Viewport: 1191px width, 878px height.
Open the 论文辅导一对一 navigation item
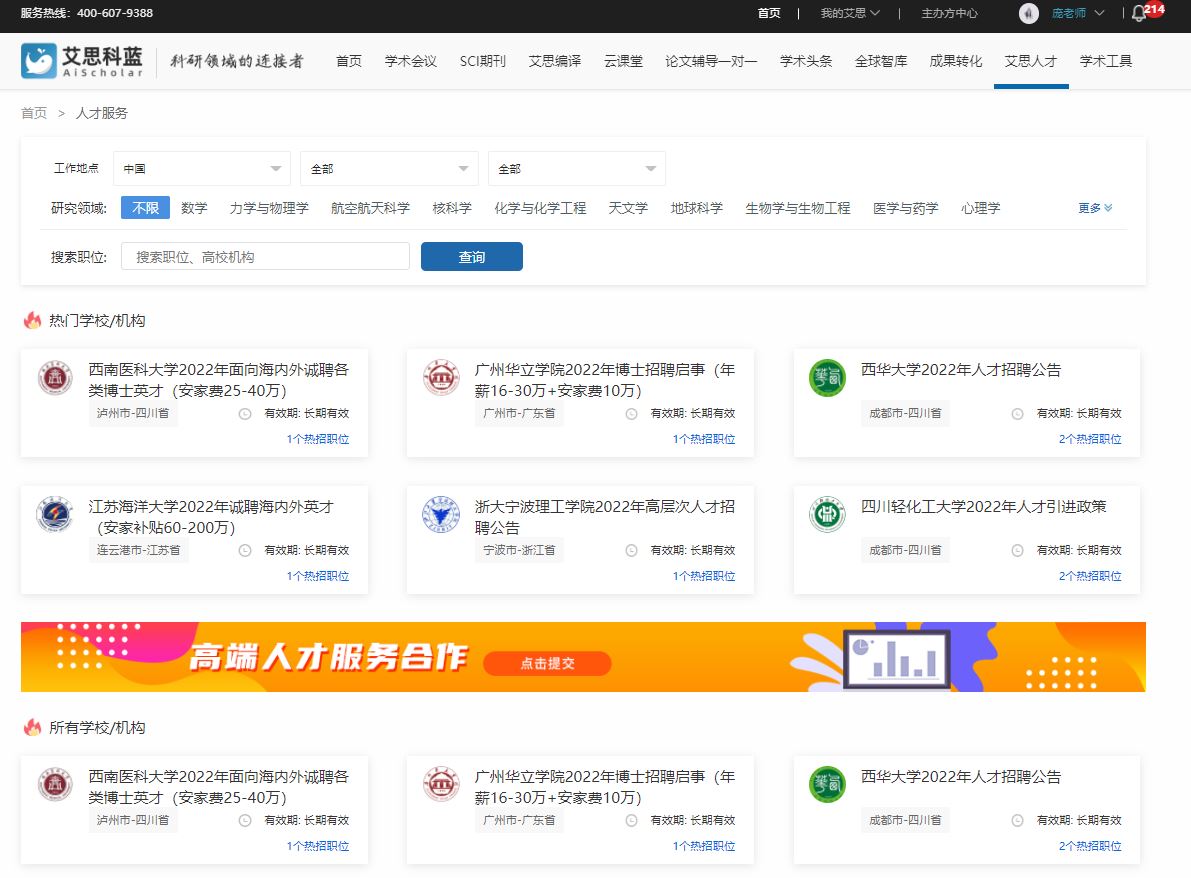[x=711, y=61]
